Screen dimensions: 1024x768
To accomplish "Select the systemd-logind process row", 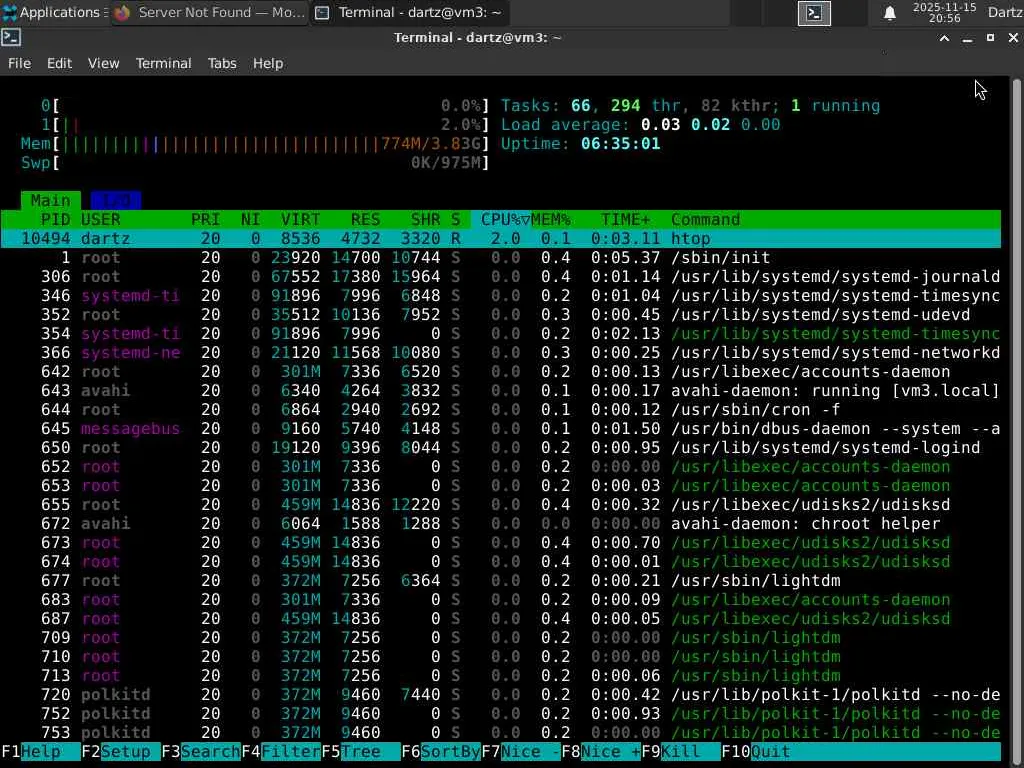I will click(x=500, y=447).
